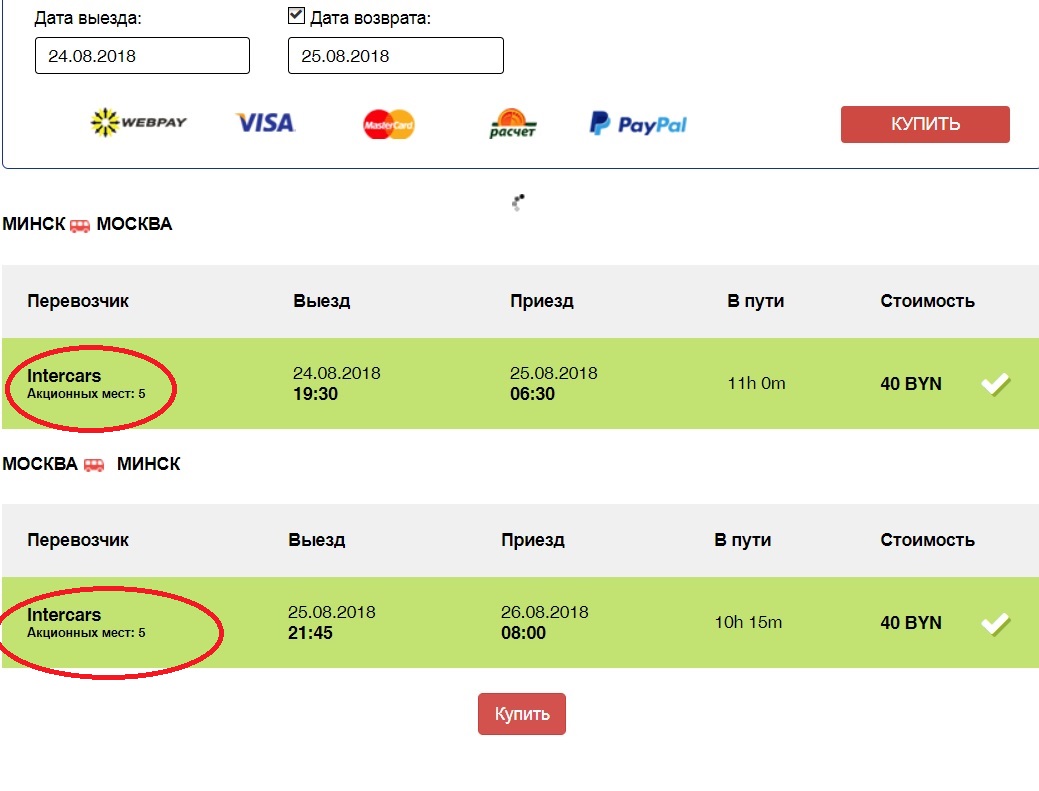Click the bus icon between Москва and Минск

[94, 464]
